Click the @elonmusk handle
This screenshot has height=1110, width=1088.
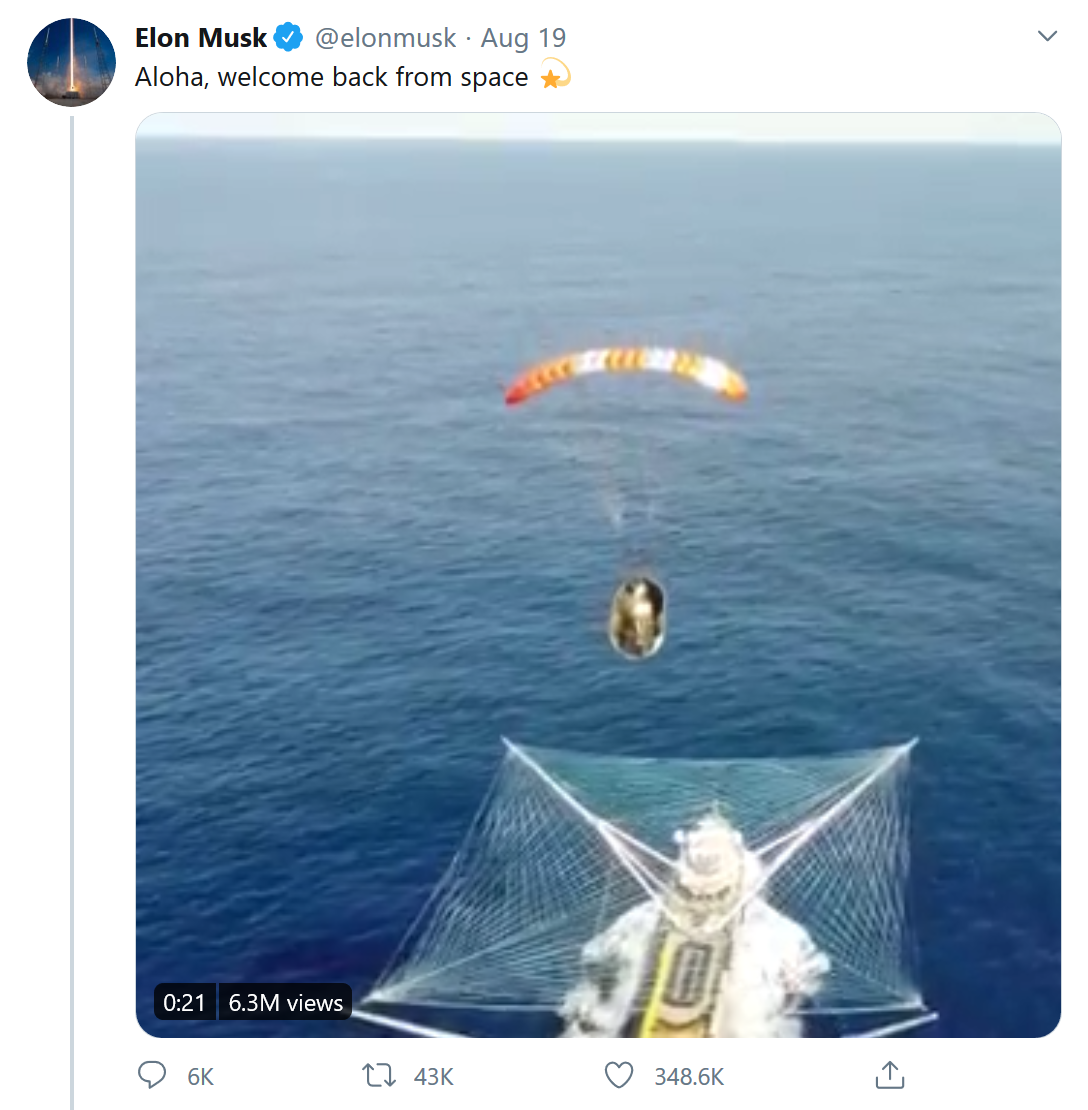coord(385,39)
